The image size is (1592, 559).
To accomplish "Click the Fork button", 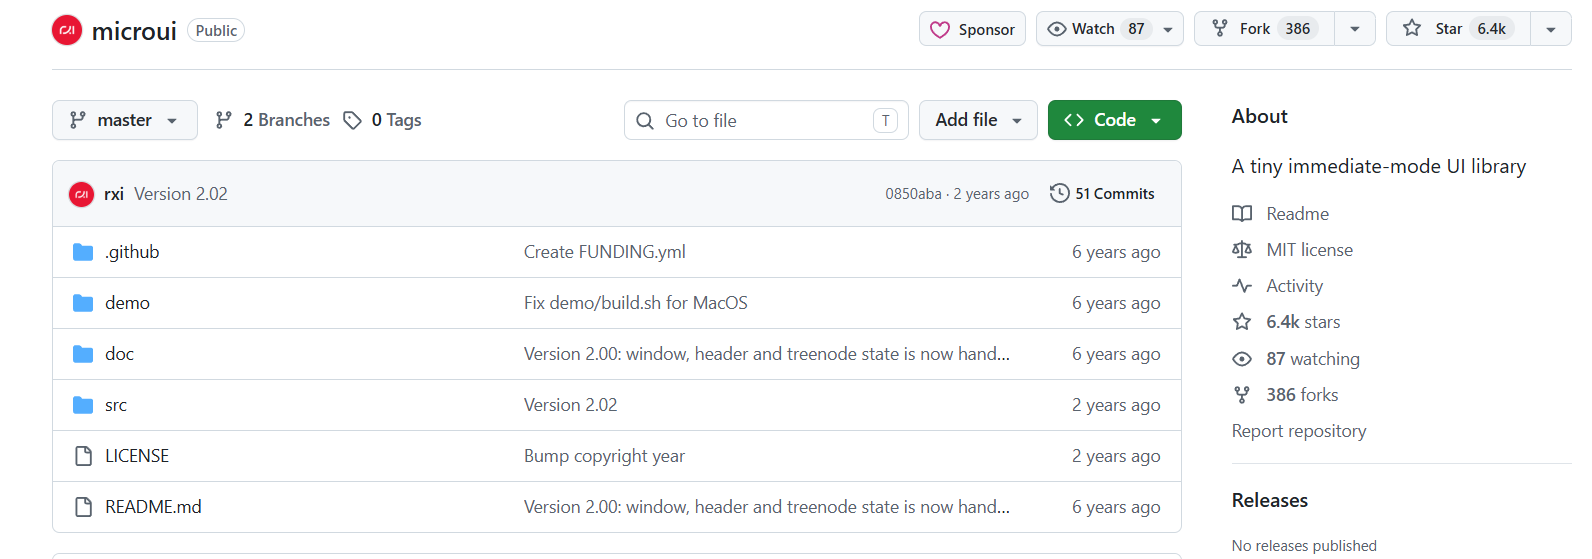I will 1264,29.
